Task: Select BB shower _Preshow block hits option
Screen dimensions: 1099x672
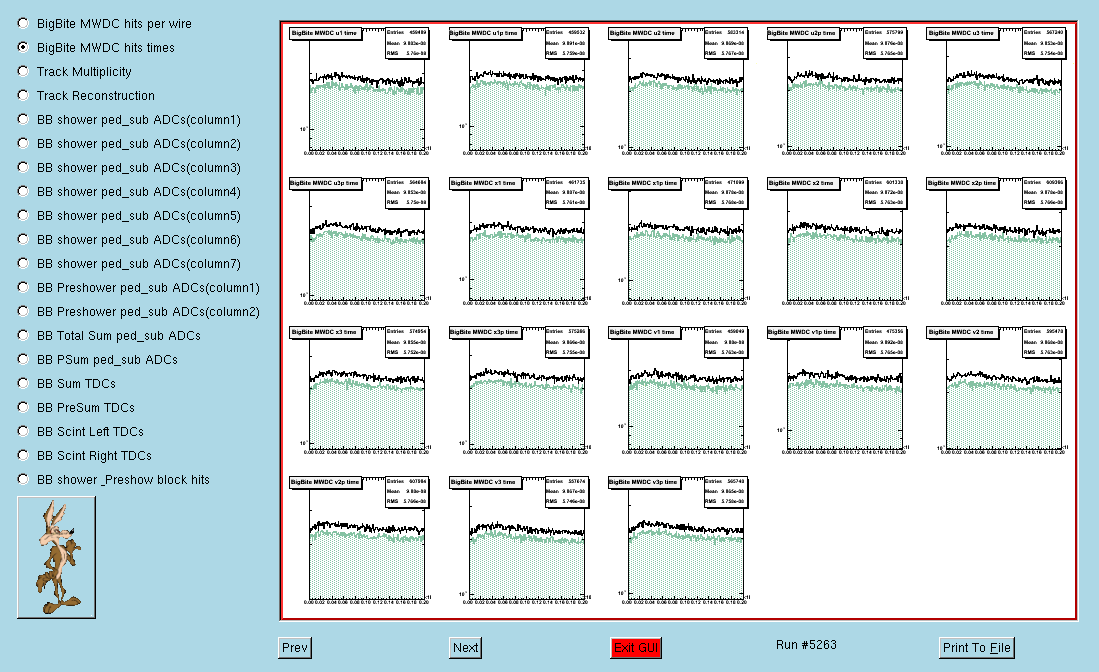Action: pos(23,479)
